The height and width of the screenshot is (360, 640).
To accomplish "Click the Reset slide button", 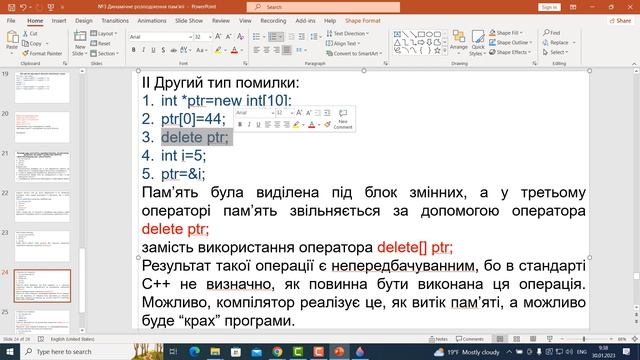I will click(x=100, y=43).
